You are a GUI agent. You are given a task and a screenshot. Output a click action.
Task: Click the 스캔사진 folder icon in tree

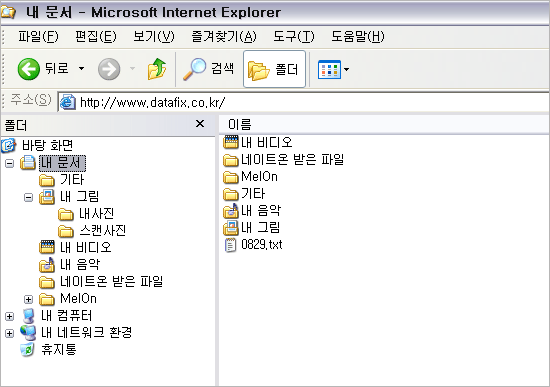(x=66, y=231)
